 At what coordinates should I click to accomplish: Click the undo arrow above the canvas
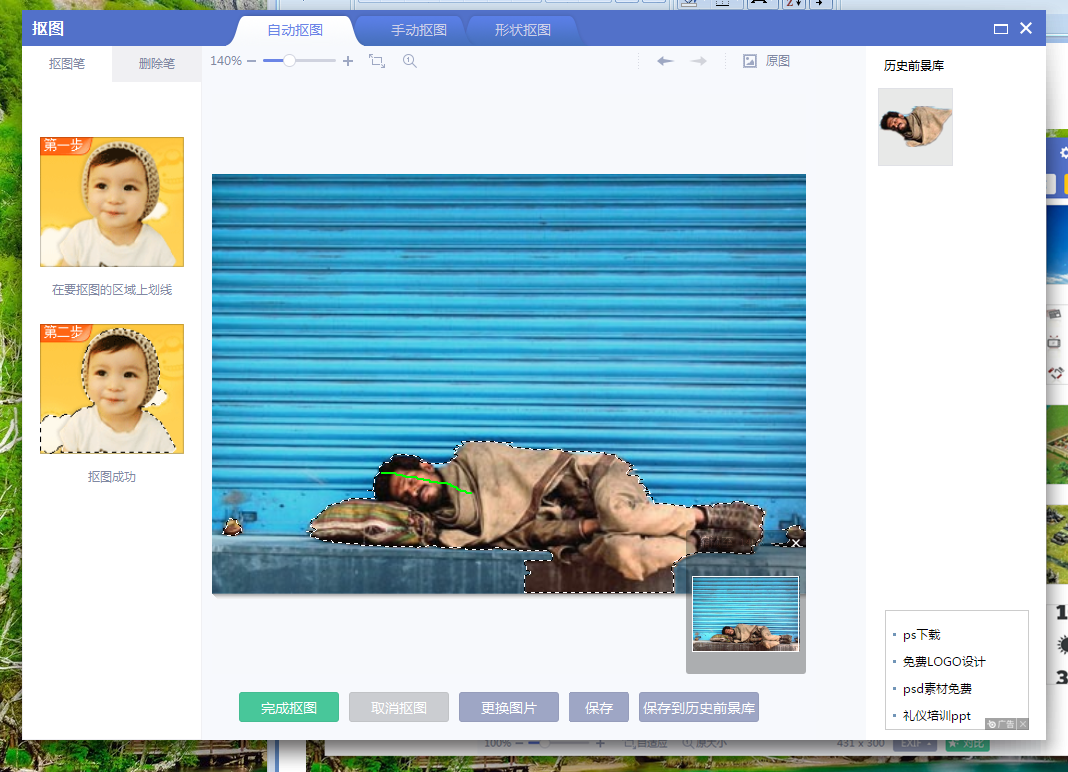[665, 61]
